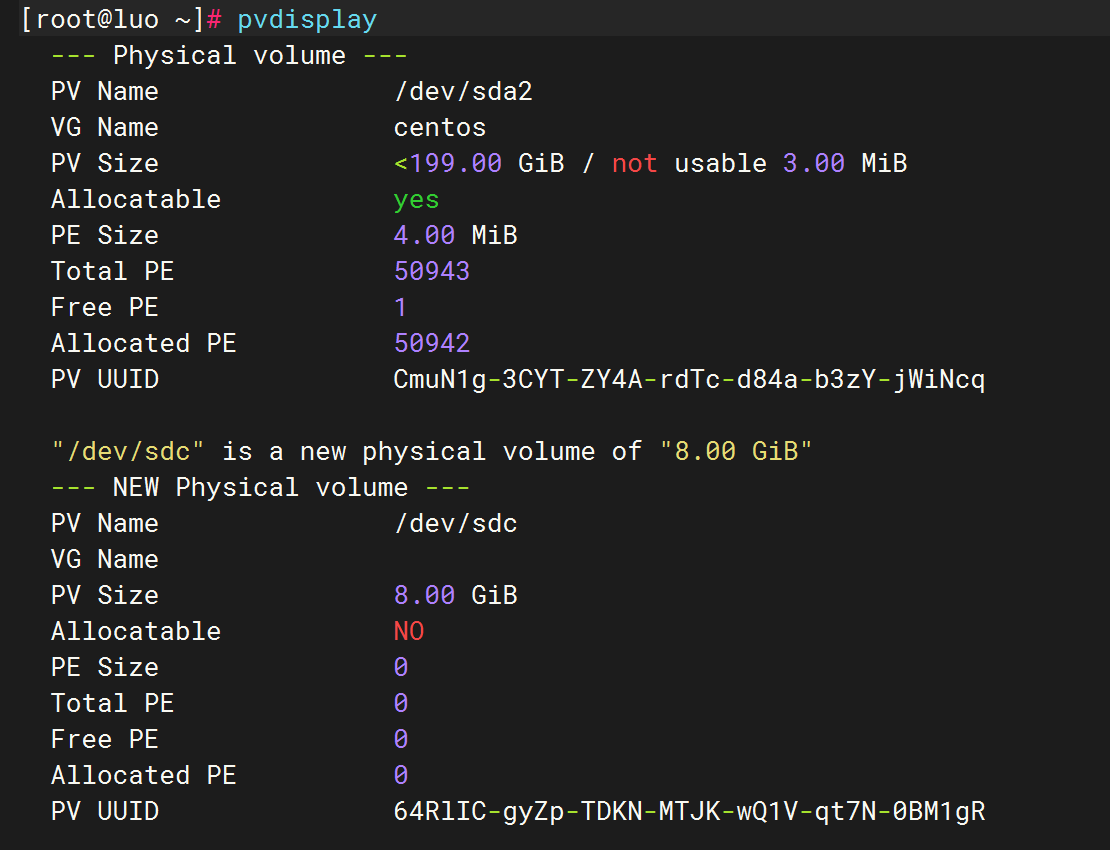Click the NO Allocatable value for /dev/sdc

408,631
